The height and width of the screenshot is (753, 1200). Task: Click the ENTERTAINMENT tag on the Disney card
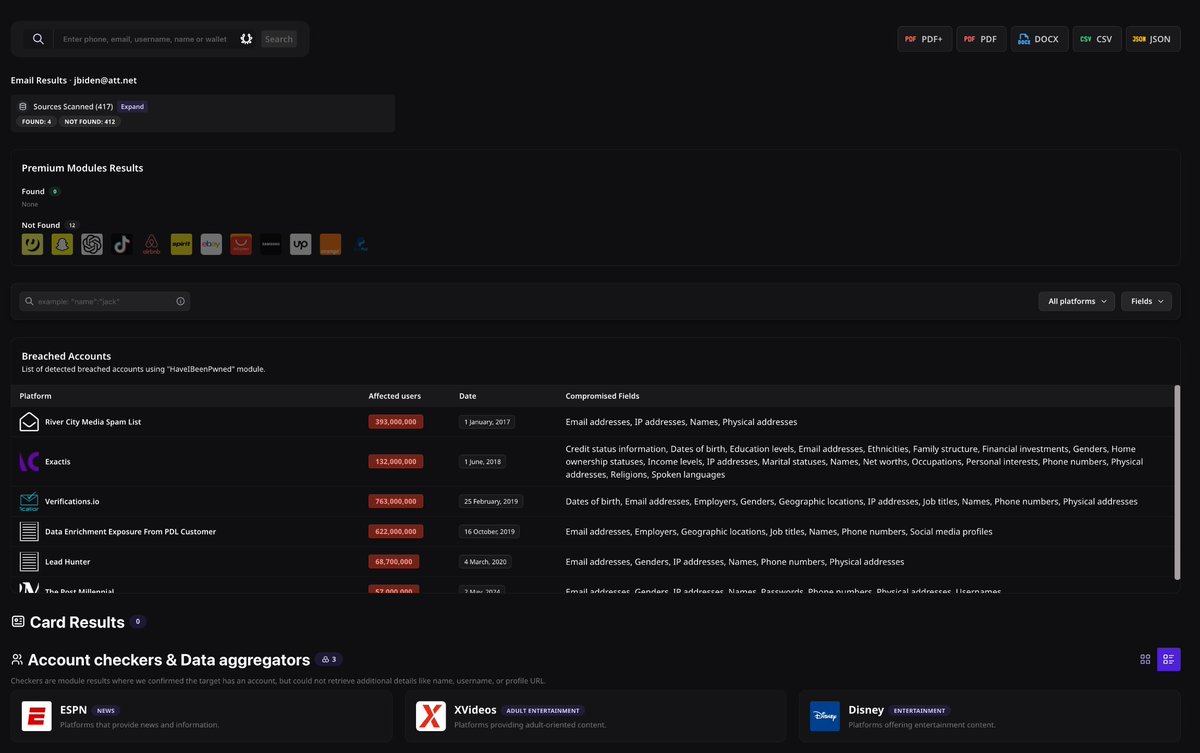919,711
